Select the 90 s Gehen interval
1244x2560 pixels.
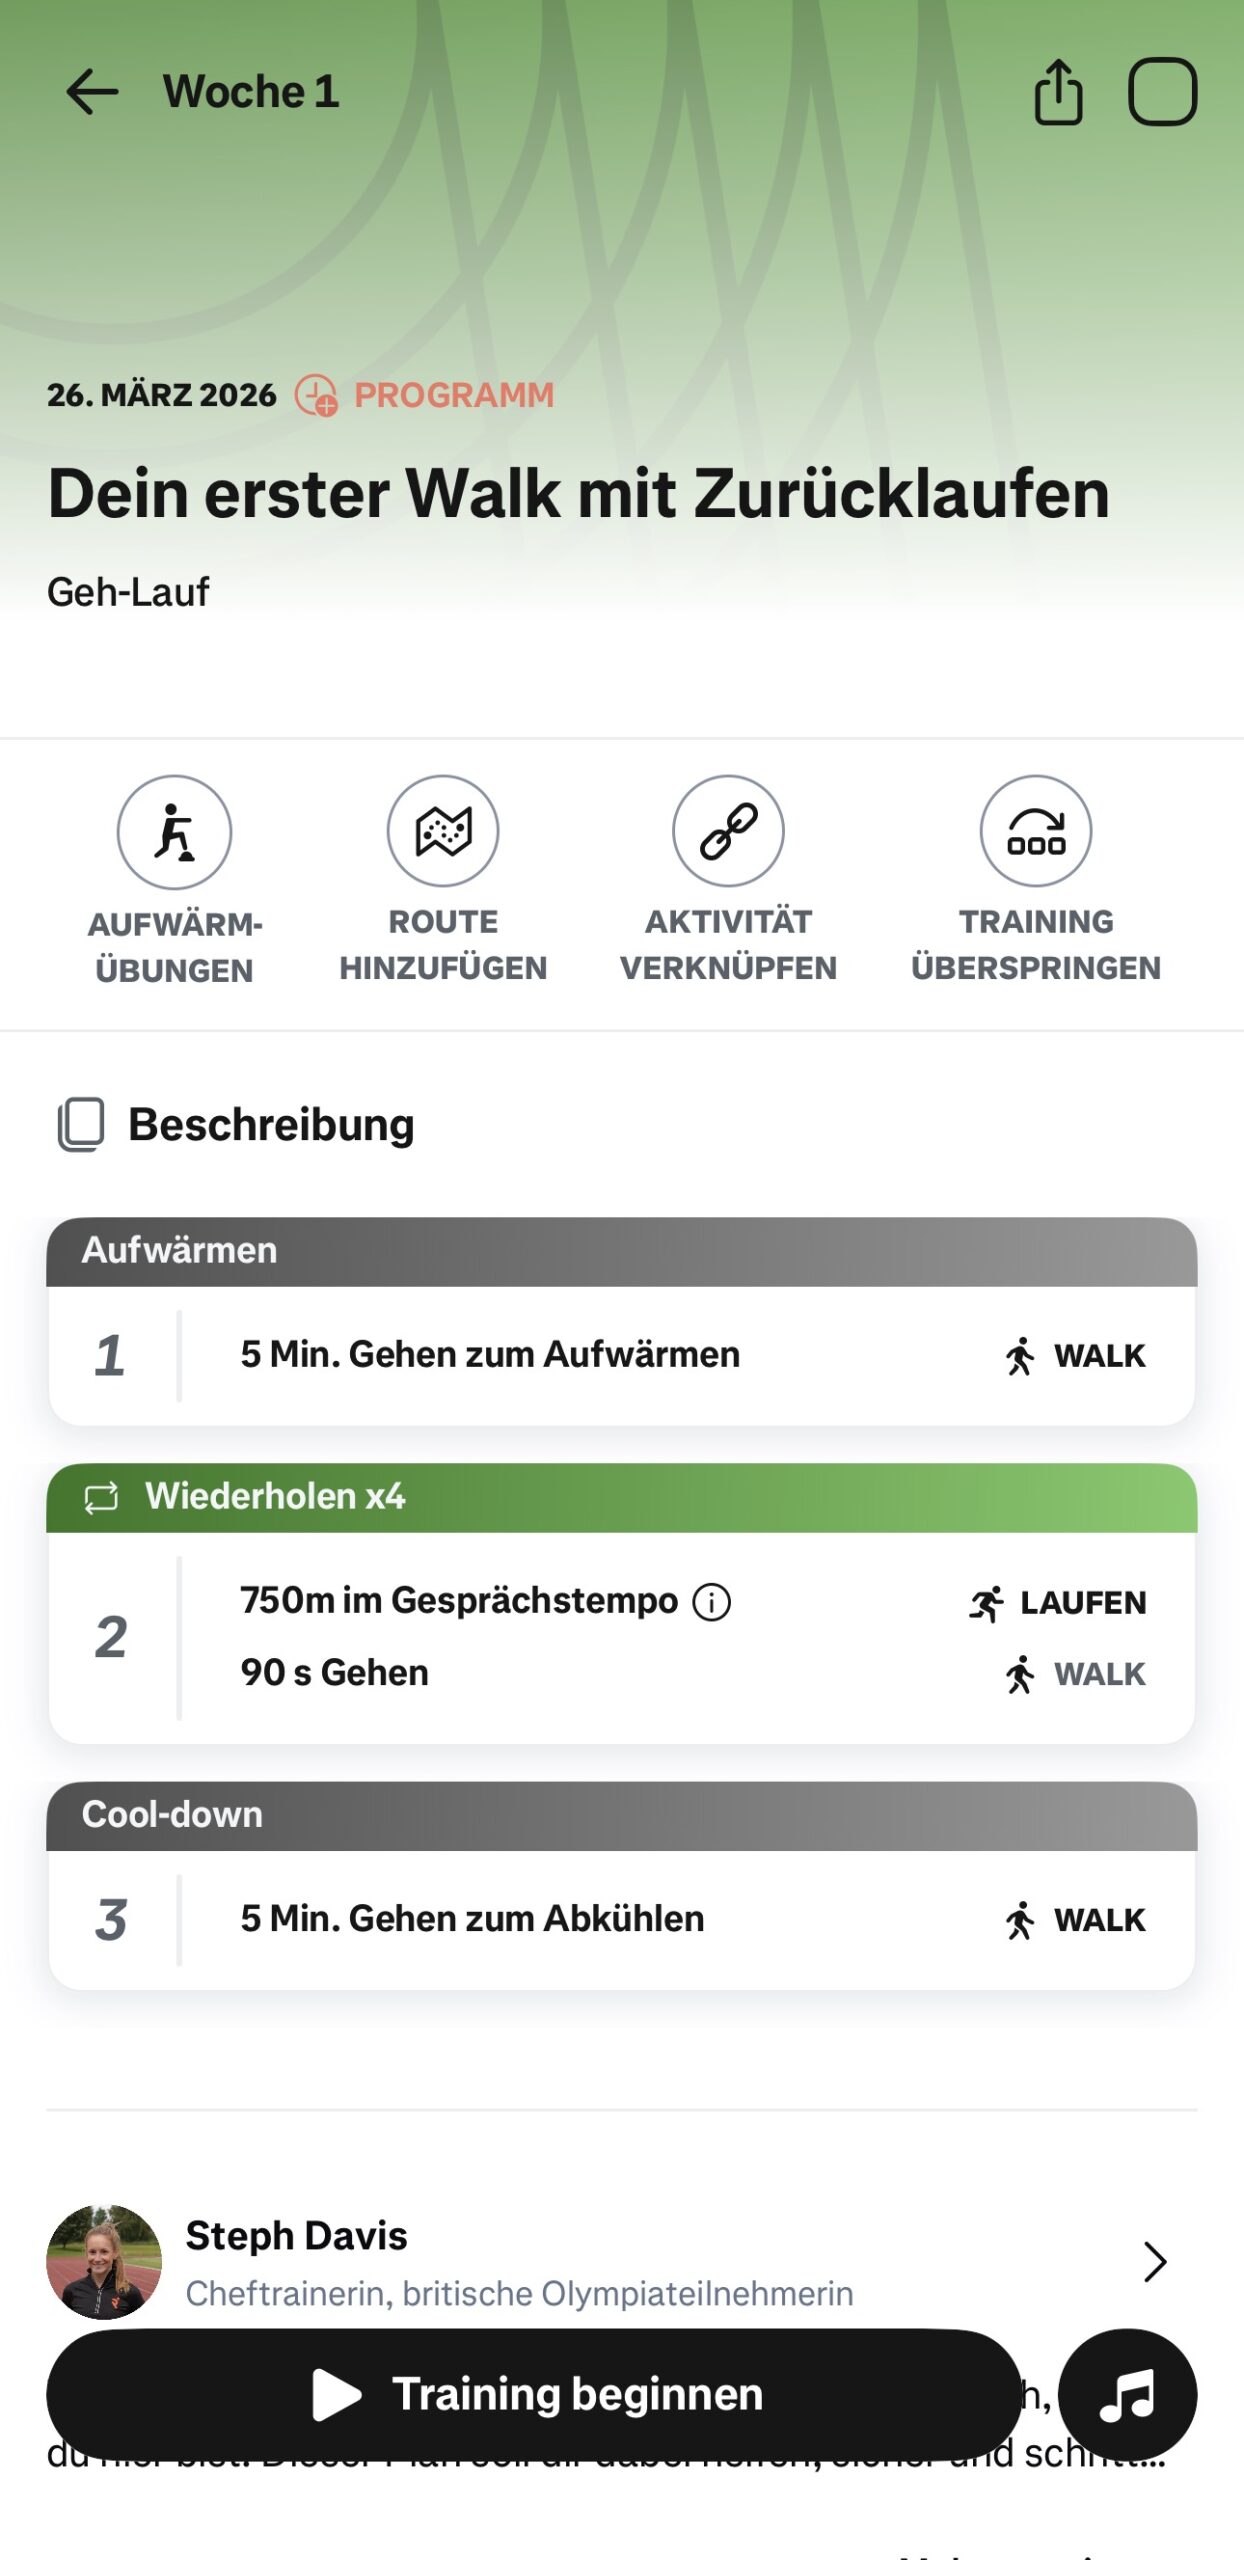click(x=335, y=1673)
